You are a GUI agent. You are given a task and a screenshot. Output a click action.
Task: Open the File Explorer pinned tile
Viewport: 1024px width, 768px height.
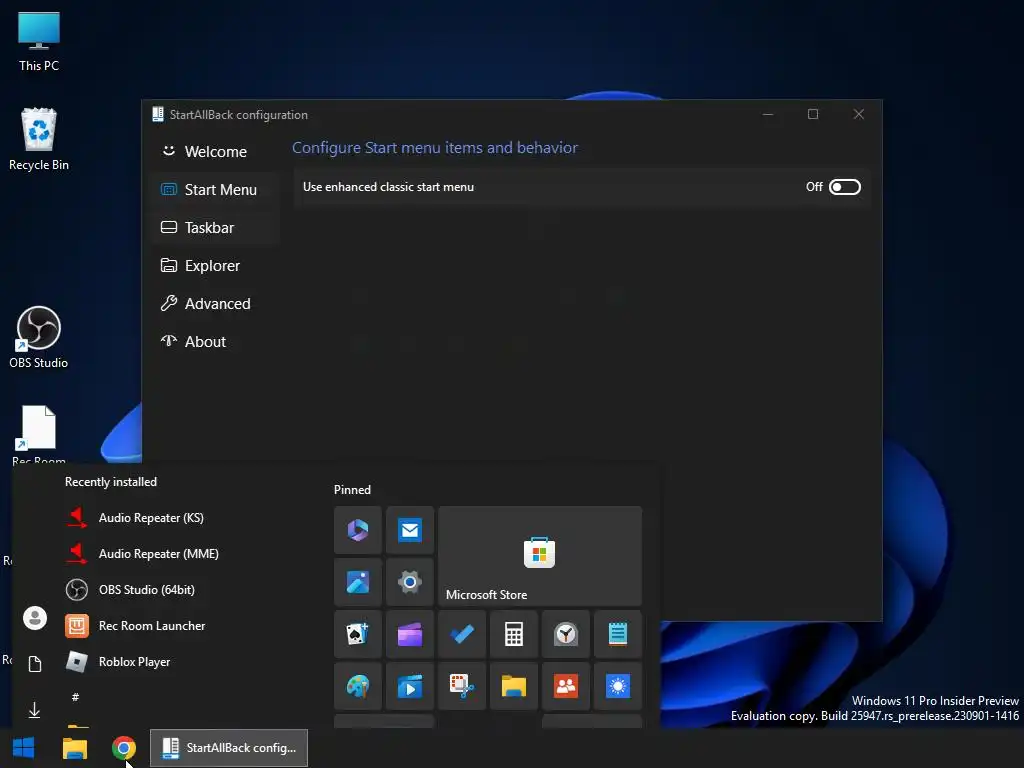pos(514,686)
